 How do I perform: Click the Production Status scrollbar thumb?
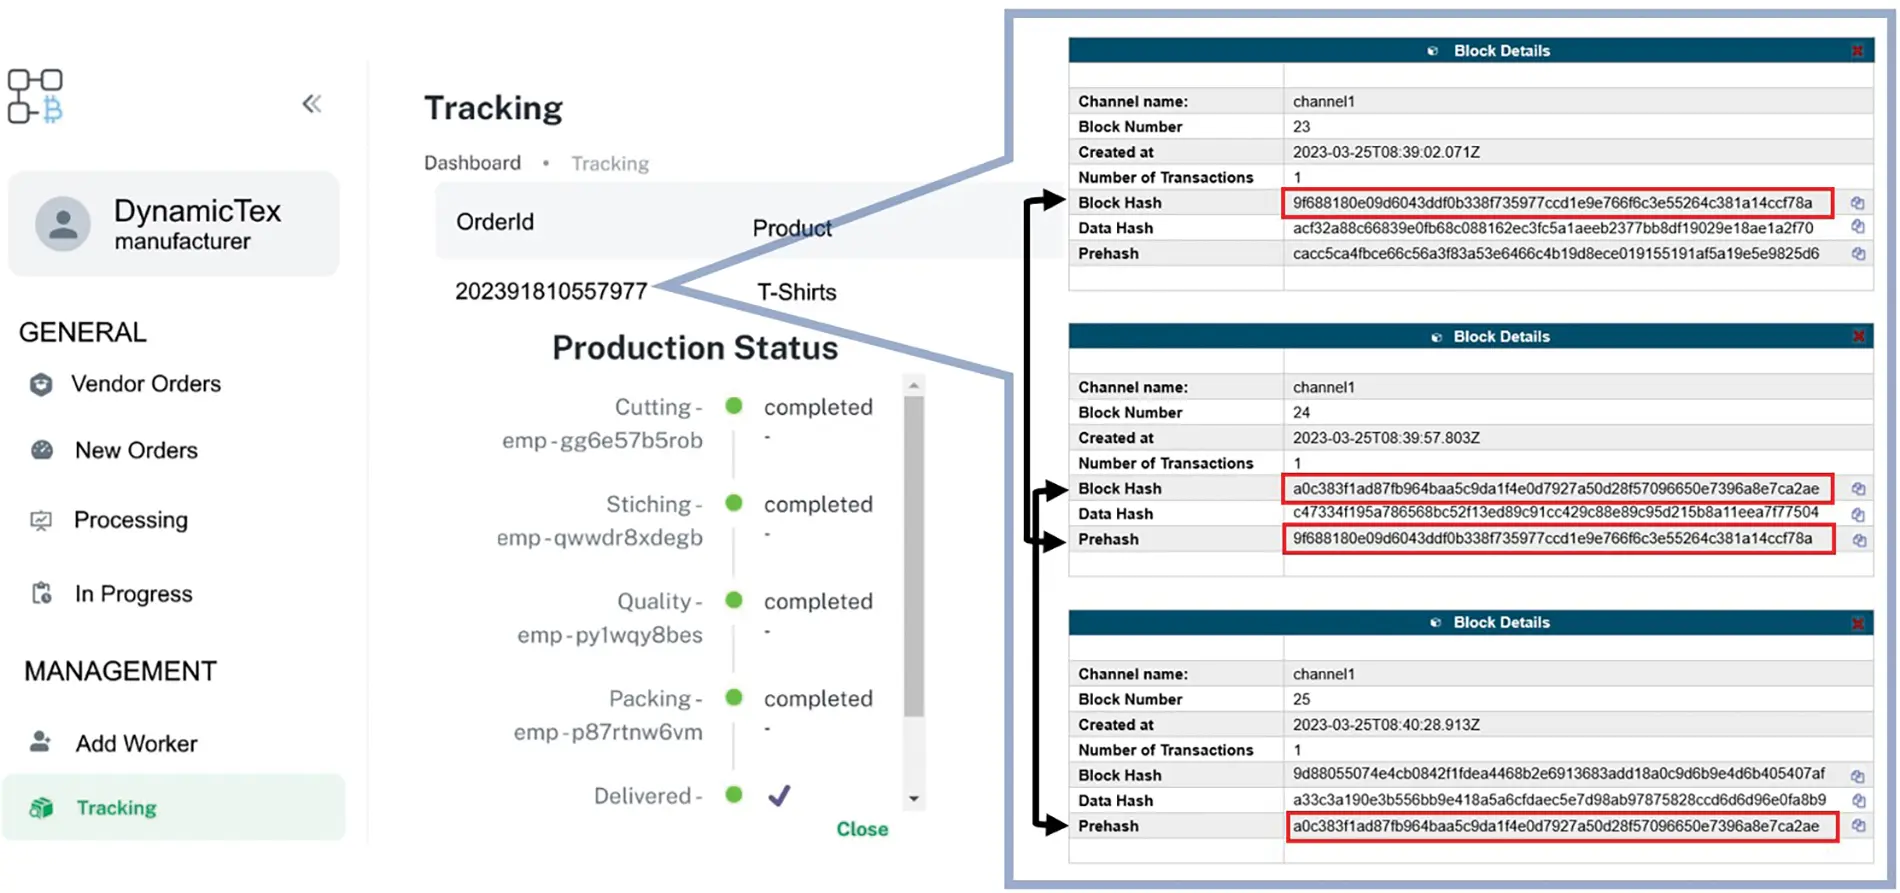point(914,556)
